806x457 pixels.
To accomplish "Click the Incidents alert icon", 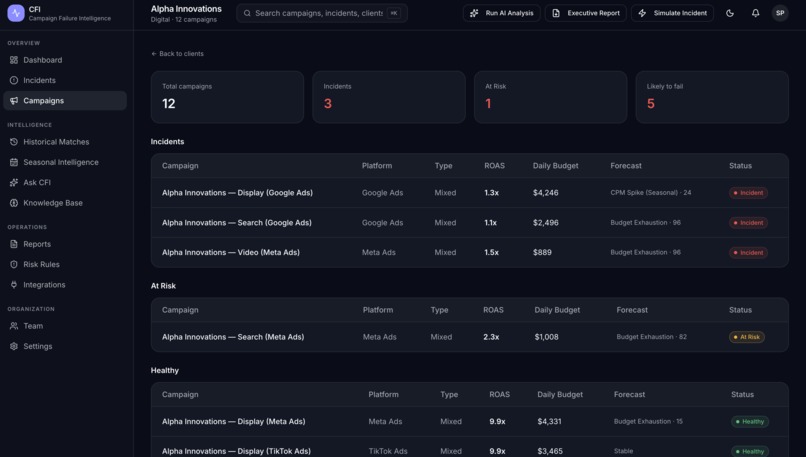I will 14,80.
